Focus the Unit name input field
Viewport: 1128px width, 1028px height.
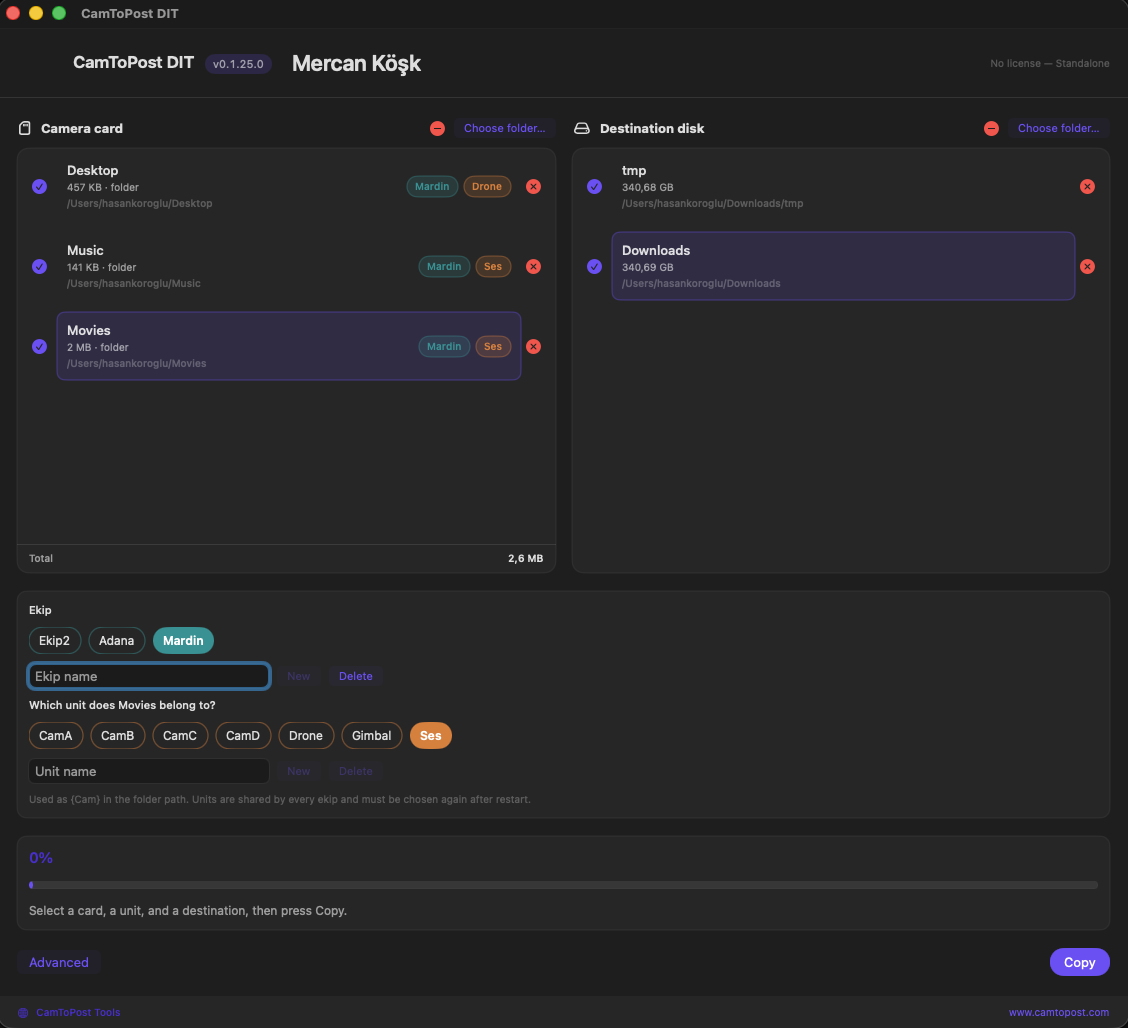149,771
